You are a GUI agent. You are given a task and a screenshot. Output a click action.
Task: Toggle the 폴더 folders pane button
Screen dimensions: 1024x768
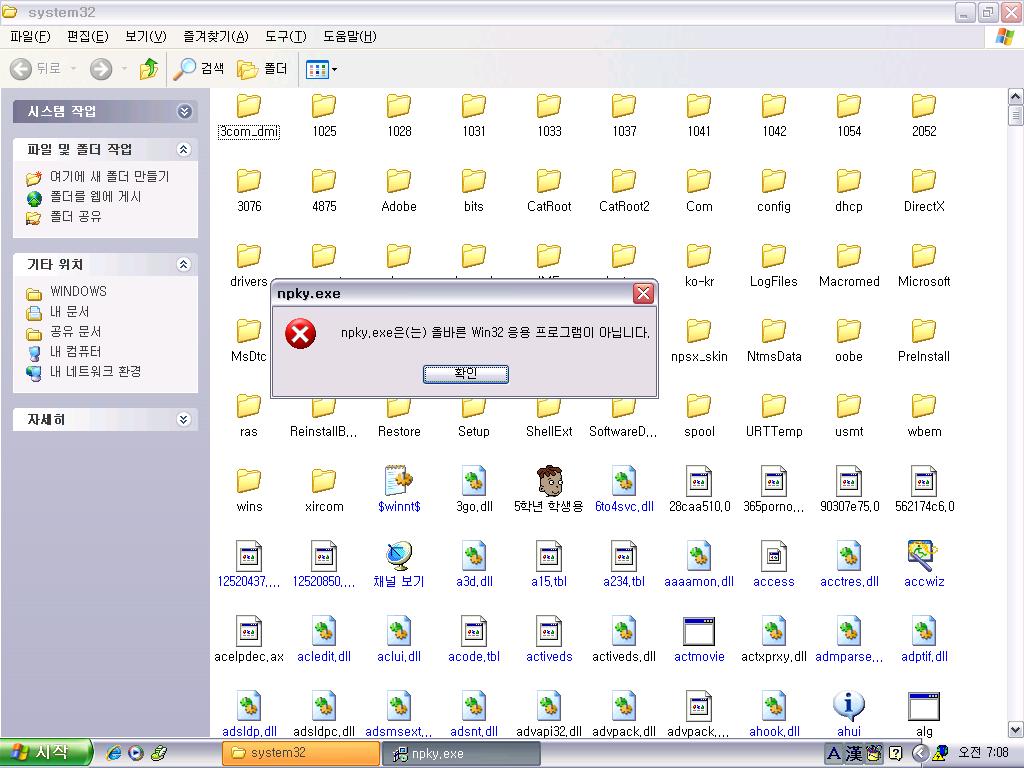tap(263, 69)
